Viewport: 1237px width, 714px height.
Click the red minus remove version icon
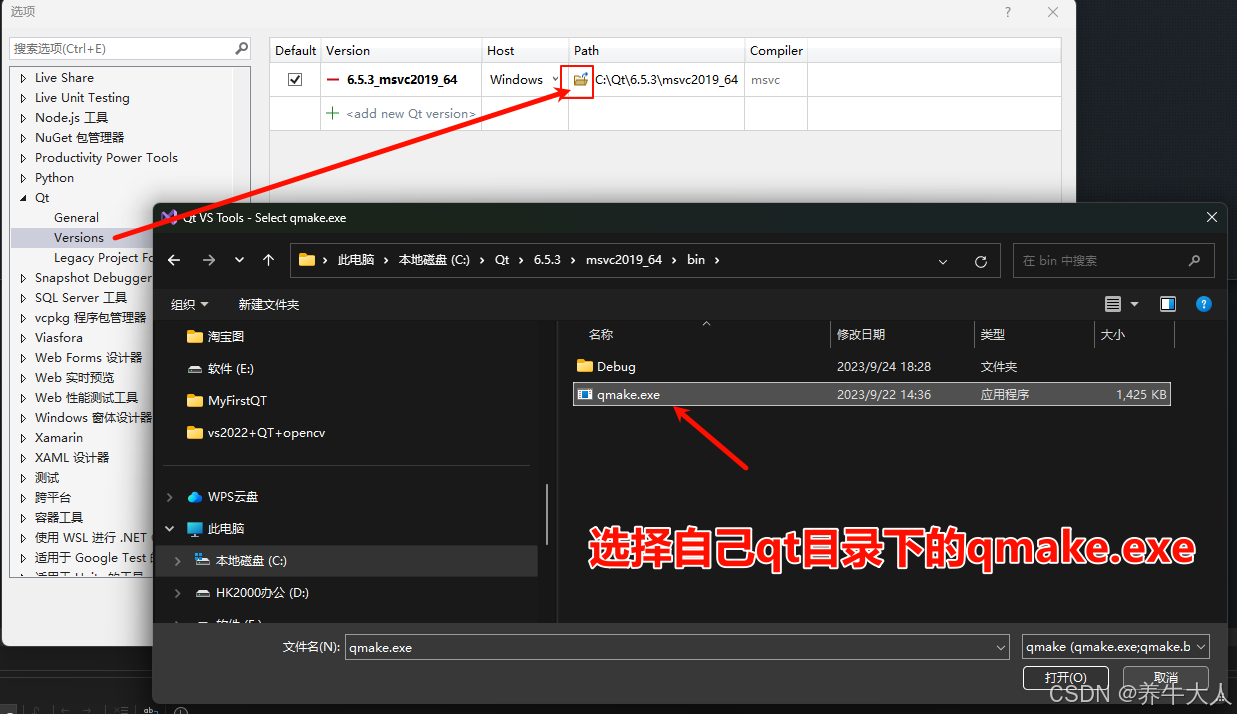click(333, 79)
